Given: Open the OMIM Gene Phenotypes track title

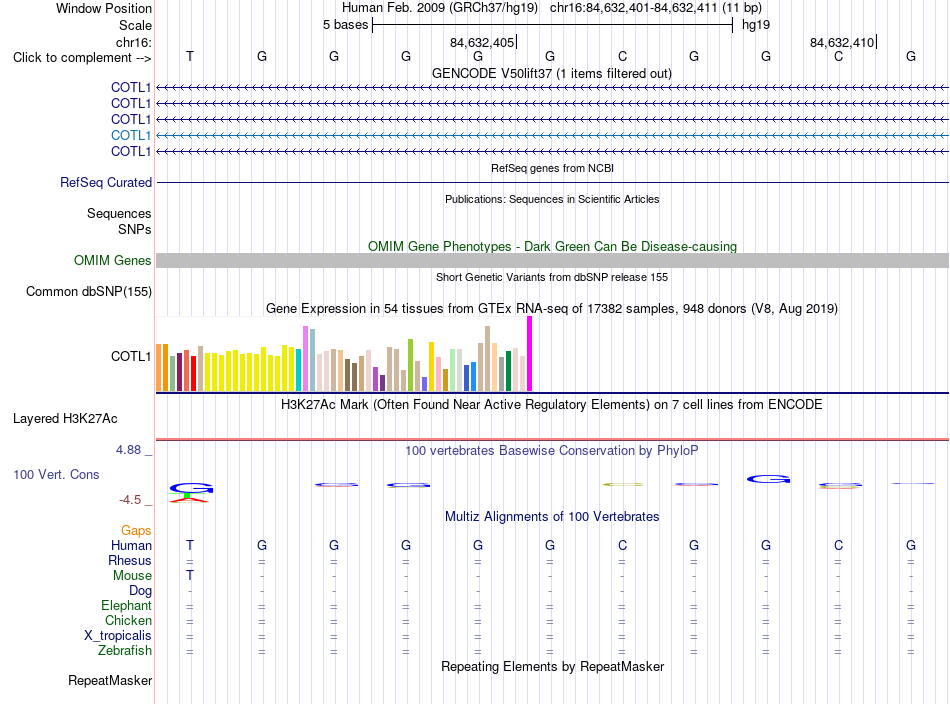Looking at the screenshot, I should point(552,247).
